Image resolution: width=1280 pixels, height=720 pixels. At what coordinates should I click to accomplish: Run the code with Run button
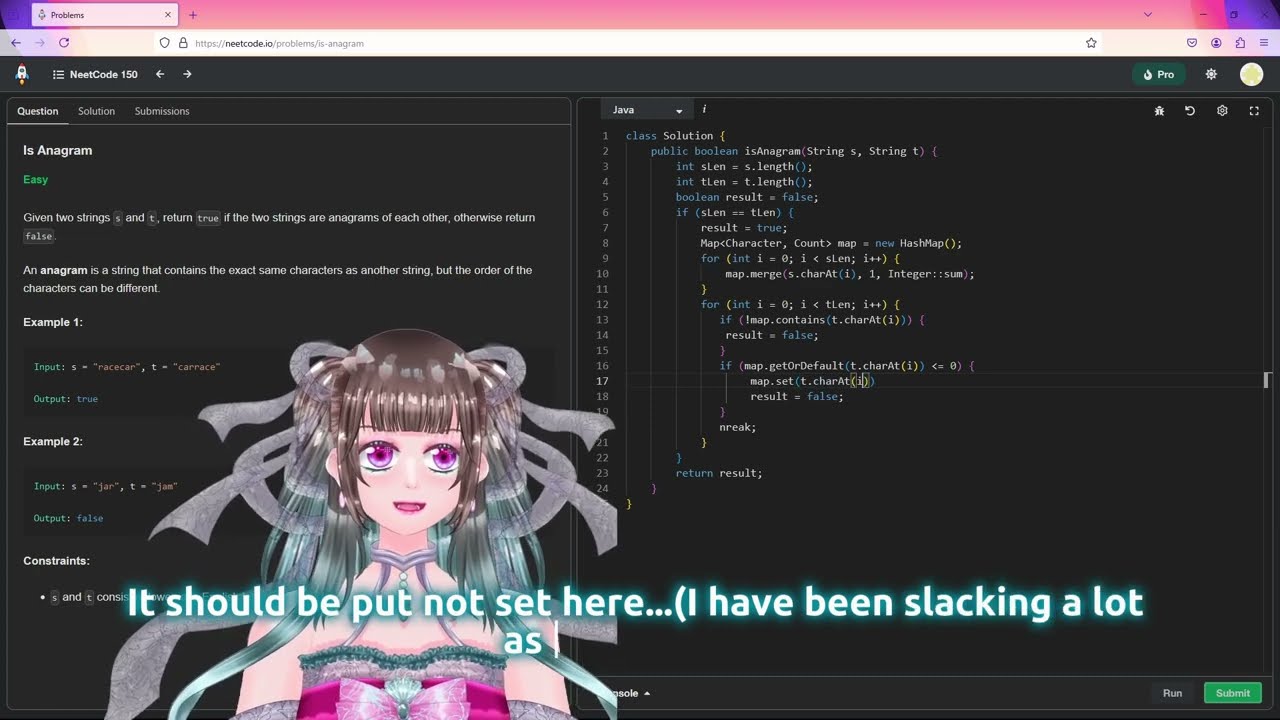[x=1172, y=693]
